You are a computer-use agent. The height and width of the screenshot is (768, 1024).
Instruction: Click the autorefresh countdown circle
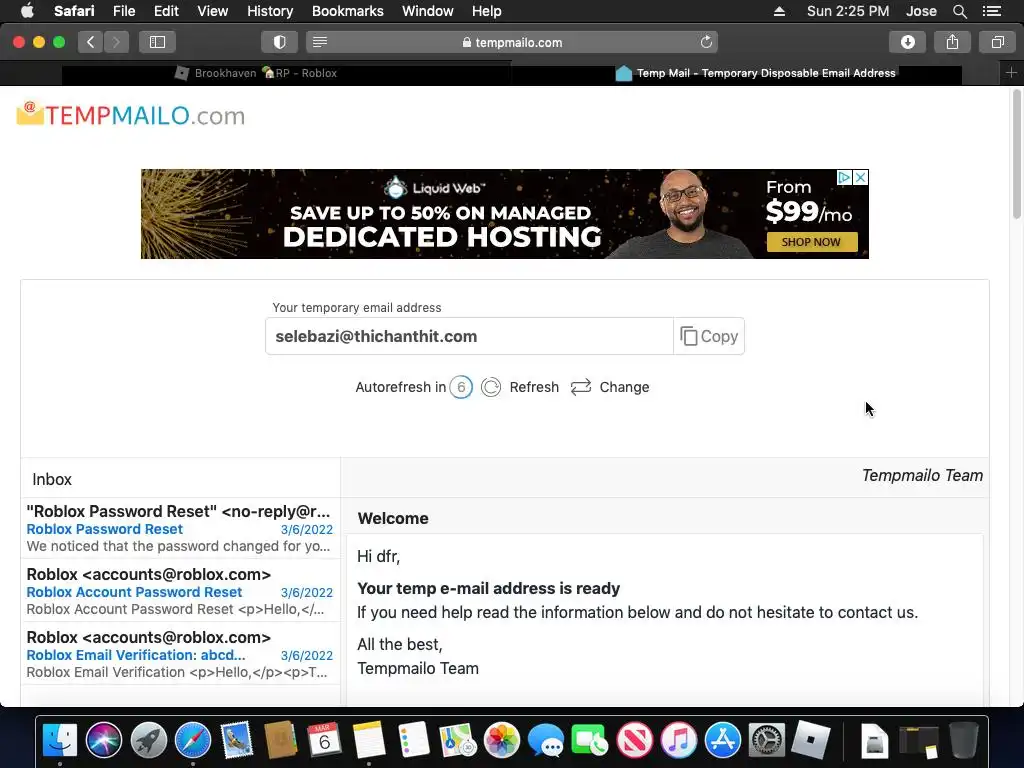[x=461, y=387]
